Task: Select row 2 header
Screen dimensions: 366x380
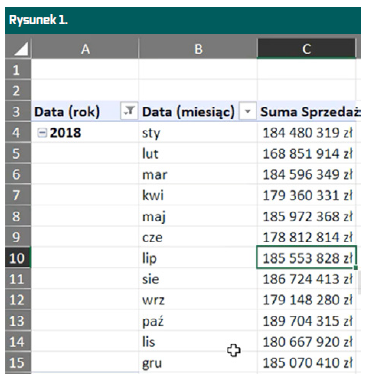Action: pos(18,90)
